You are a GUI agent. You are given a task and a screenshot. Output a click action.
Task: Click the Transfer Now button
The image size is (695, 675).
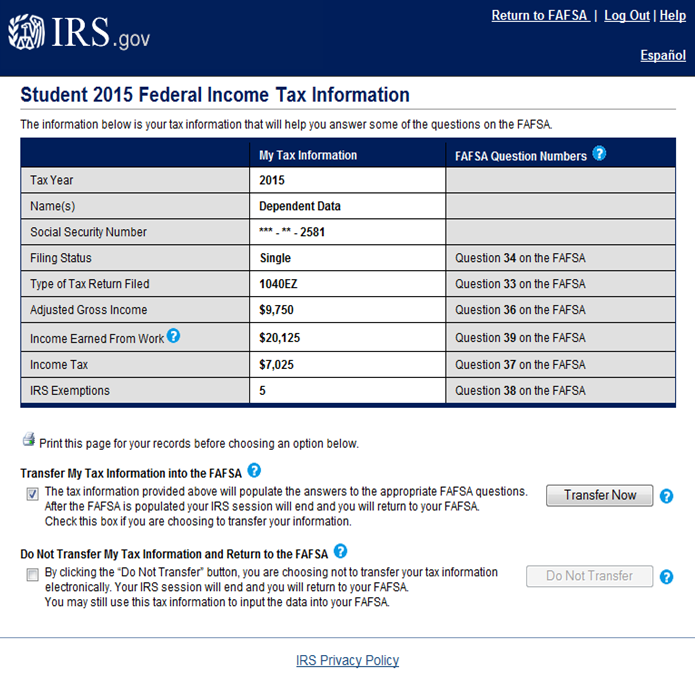tap(599, 495)
